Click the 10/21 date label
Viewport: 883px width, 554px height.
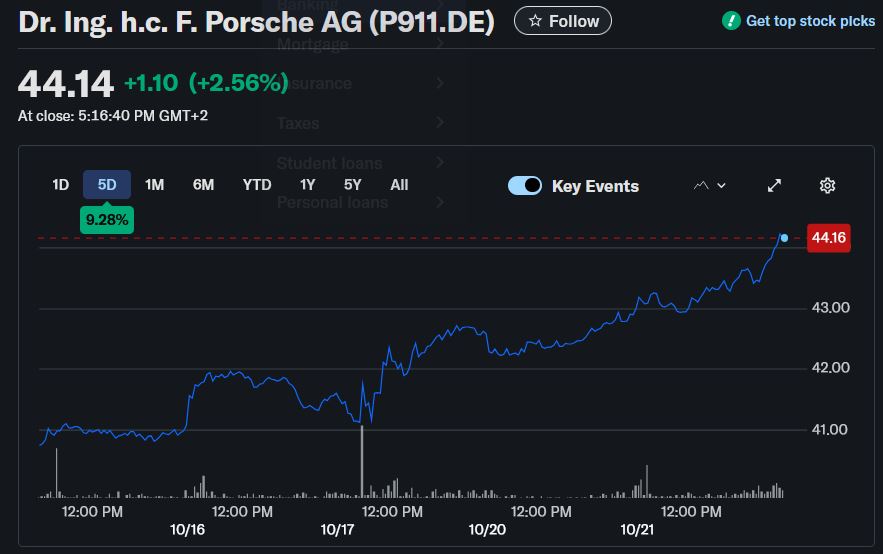pyautogui.click(x=637, y=530)
